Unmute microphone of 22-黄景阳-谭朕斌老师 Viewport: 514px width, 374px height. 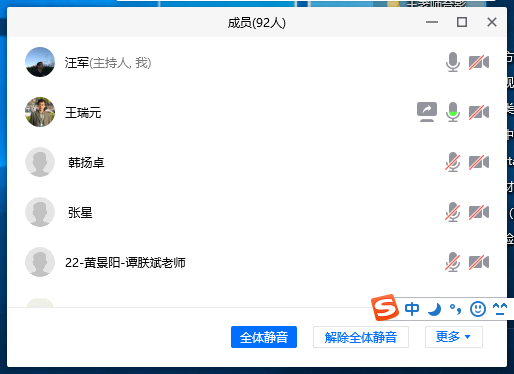coord(453,262)
